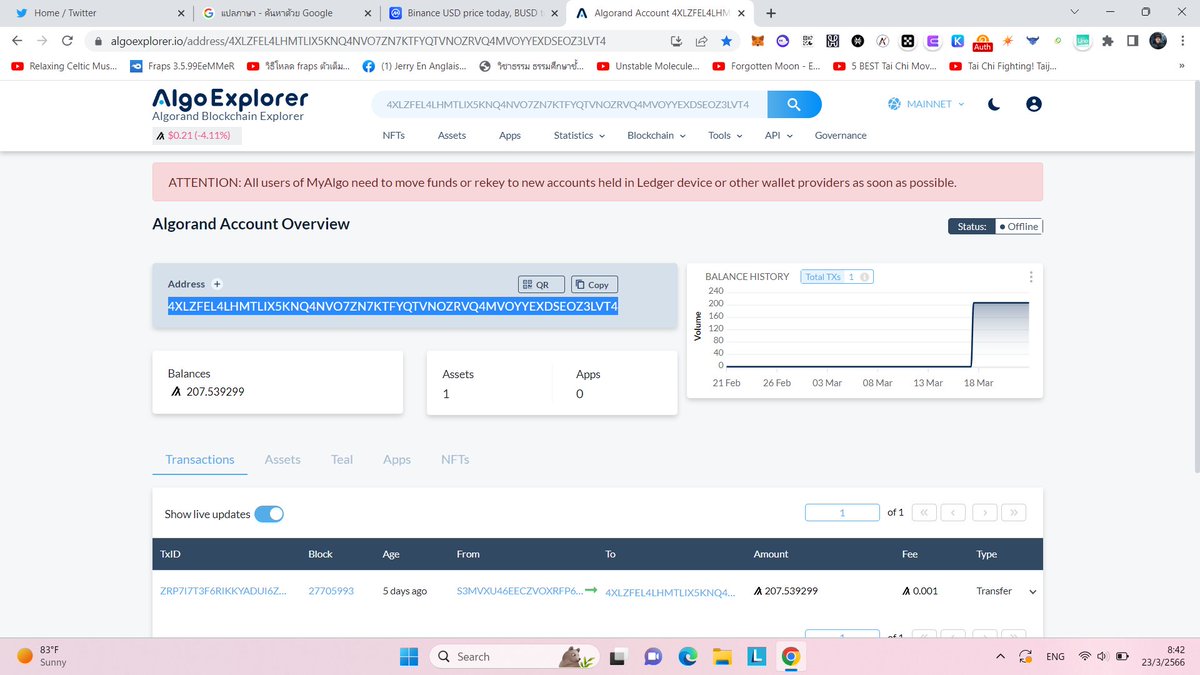Open balance history chart options menu

pyautogui.click(x=1031, y=277)
